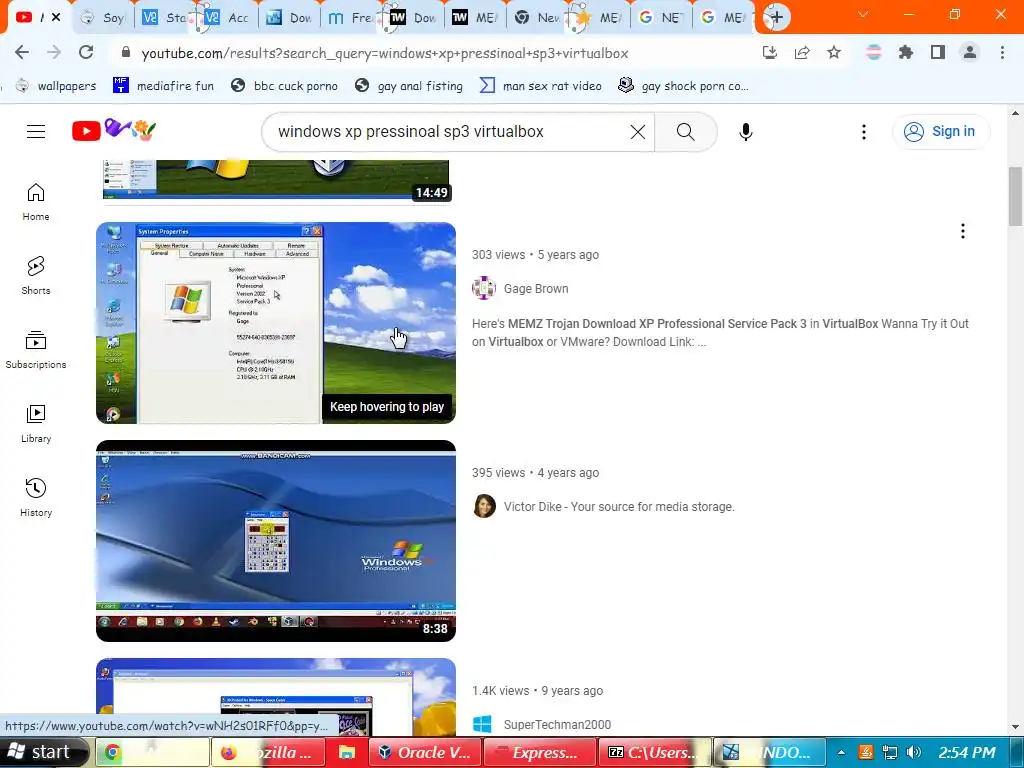Go back with the browser back arrow

click(x=22, y=52)
